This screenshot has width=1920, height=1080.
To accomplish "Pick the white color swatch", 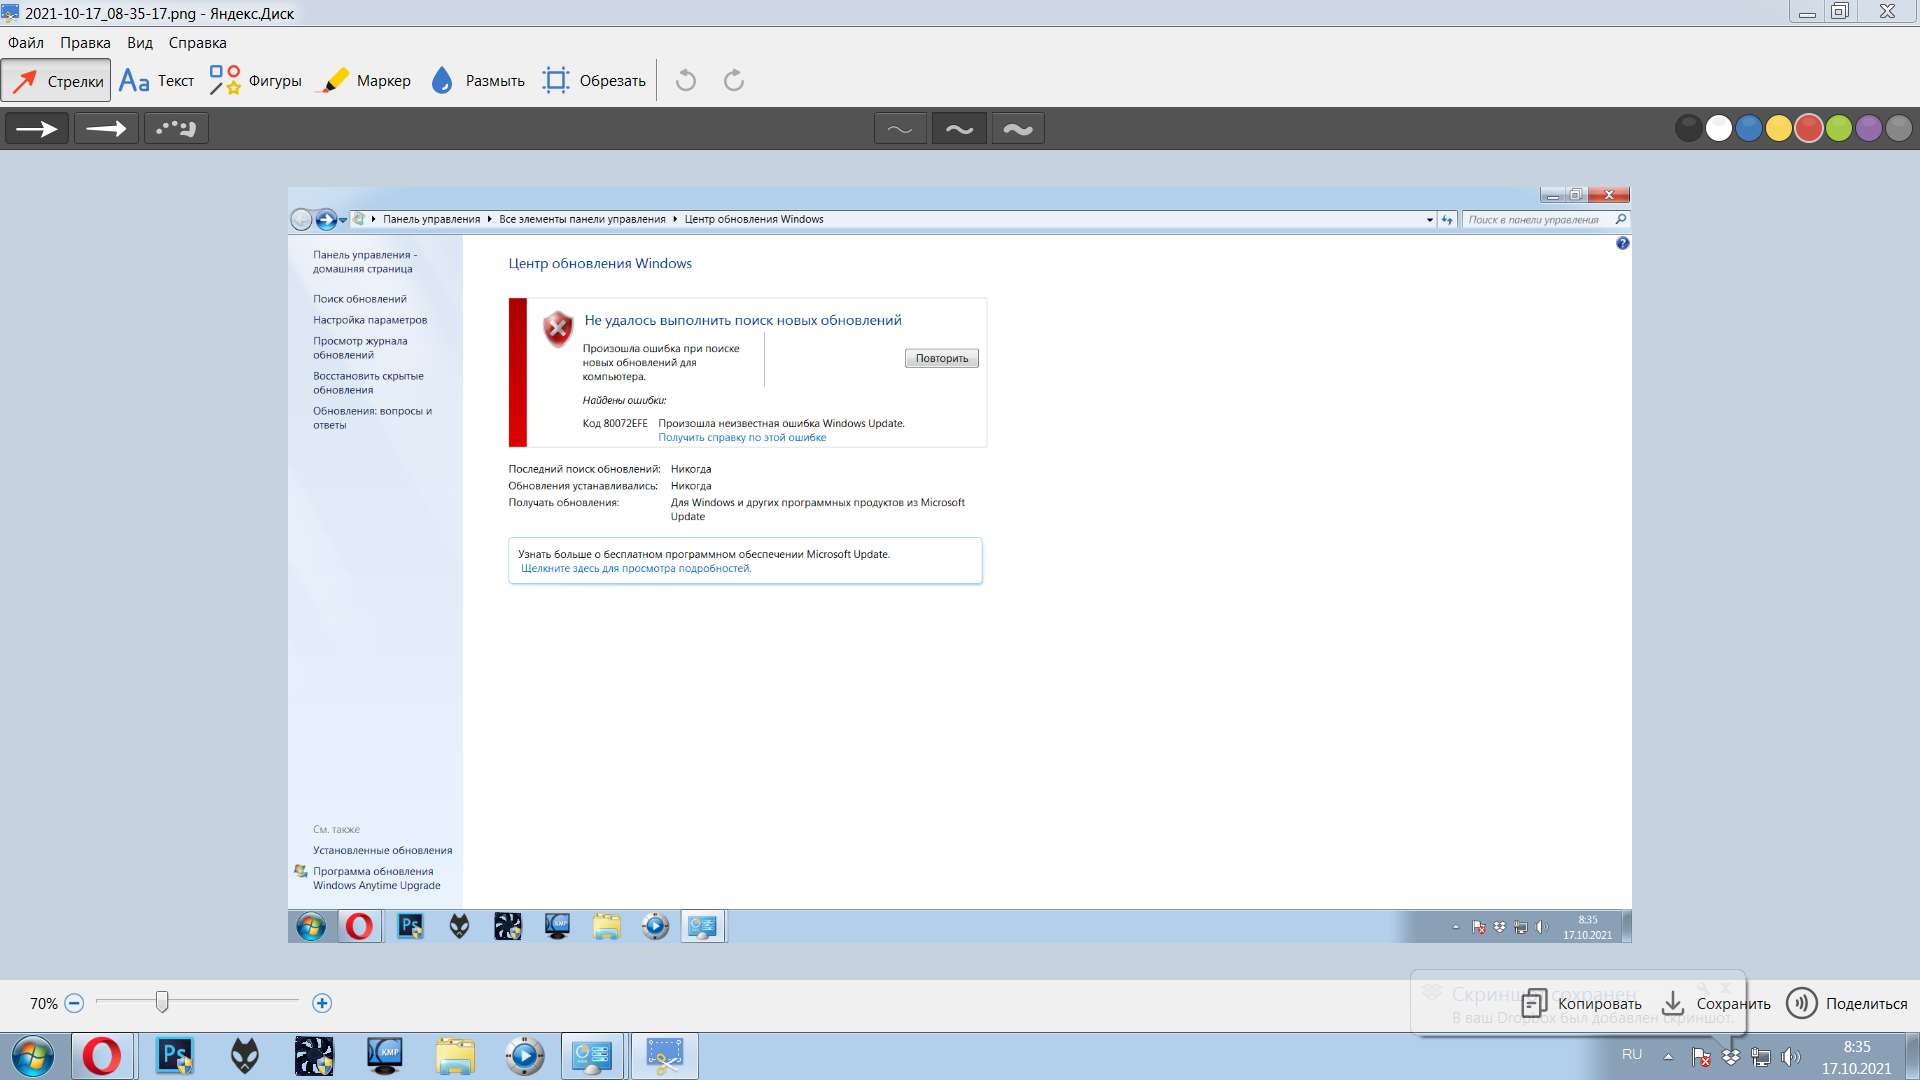I will (x=1719, y=129).
